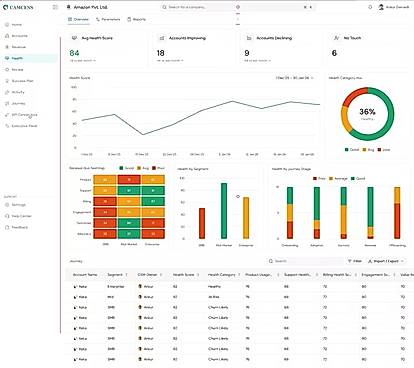Open Success Plan in the sidebar
414x368 pixels.
tap(22, 81)
